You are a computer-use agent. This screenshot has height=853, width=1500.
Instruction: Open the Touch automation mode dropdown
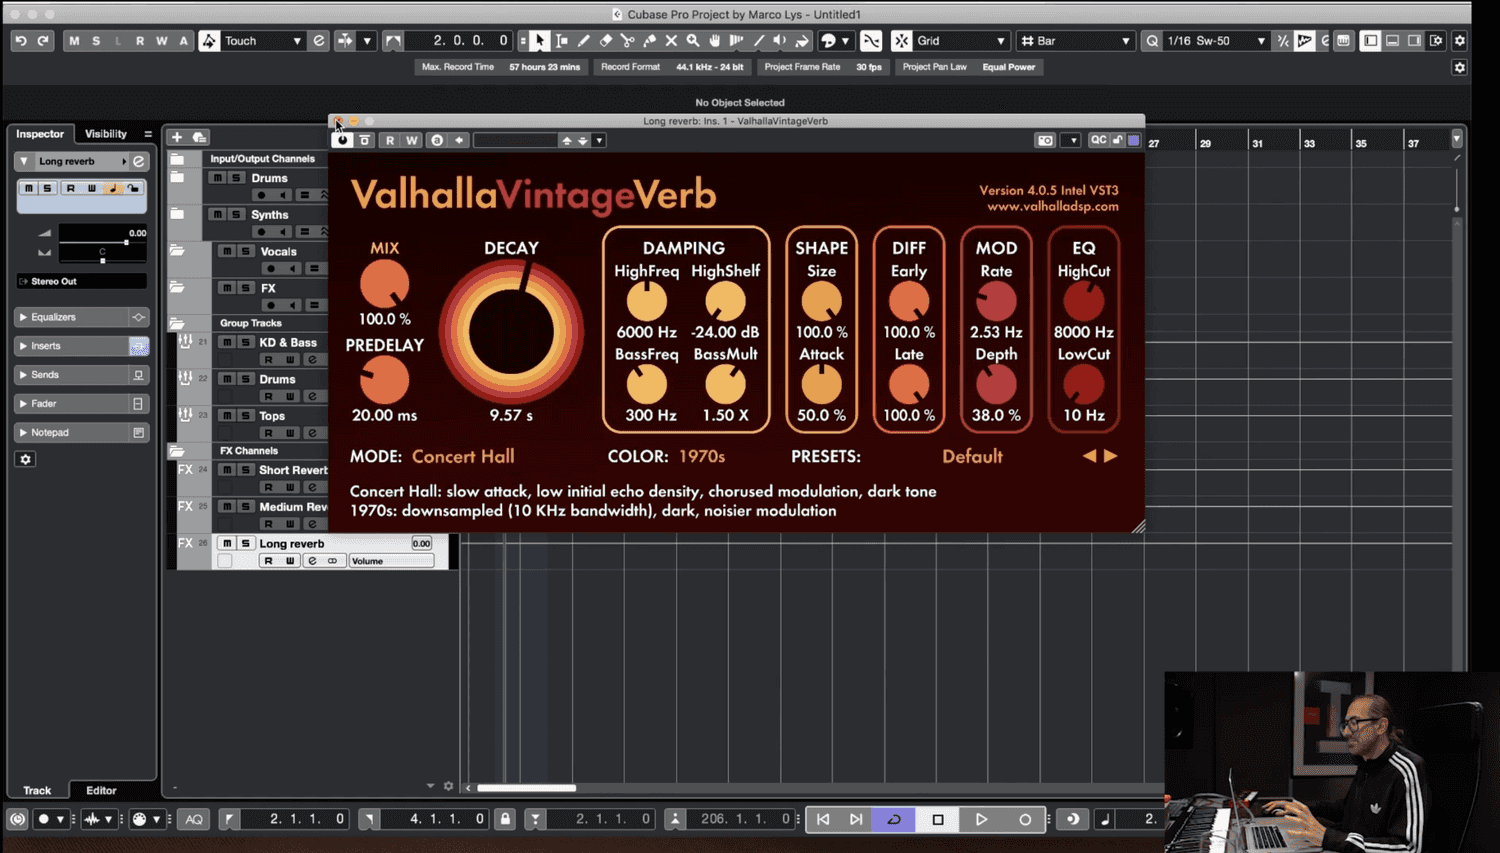coord(263,41)
